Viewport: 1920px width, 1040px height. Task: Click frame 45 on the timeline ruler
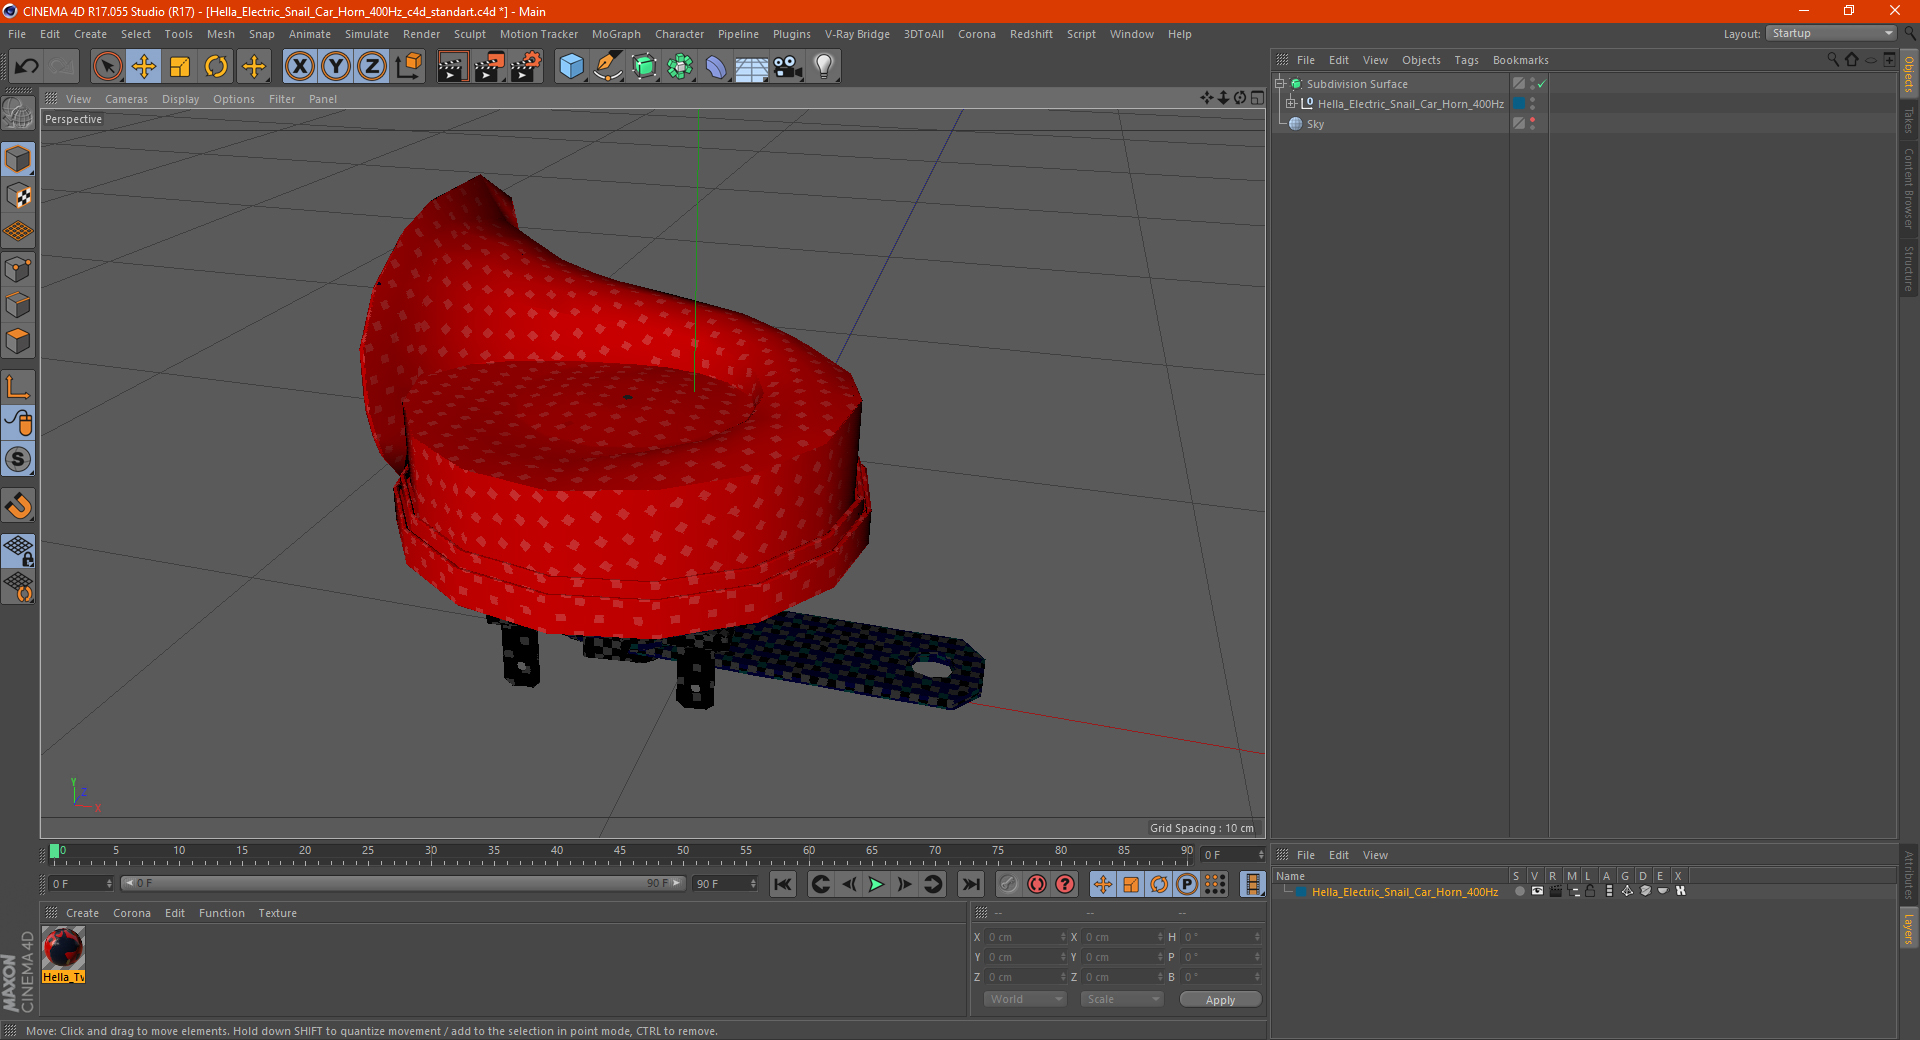(x=620, y=851)
